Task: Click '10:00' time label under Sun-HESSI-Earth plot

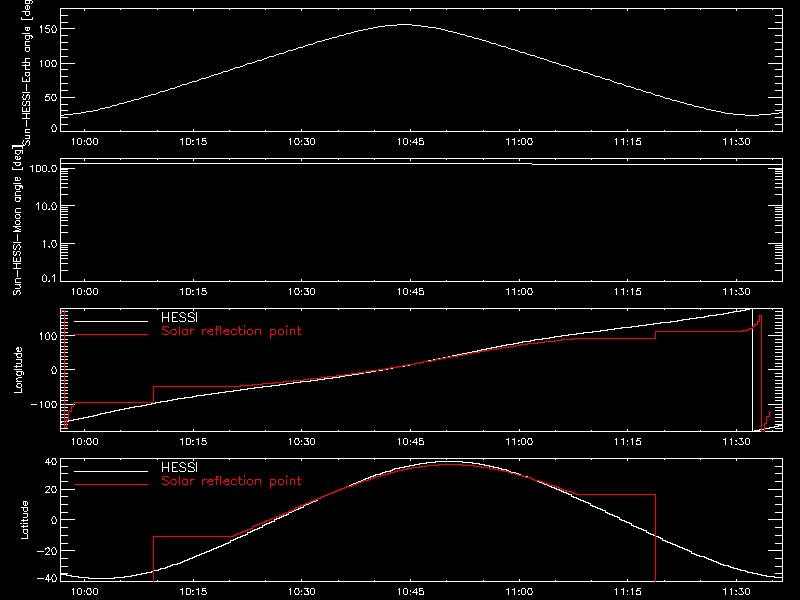Action: [85, 142]
